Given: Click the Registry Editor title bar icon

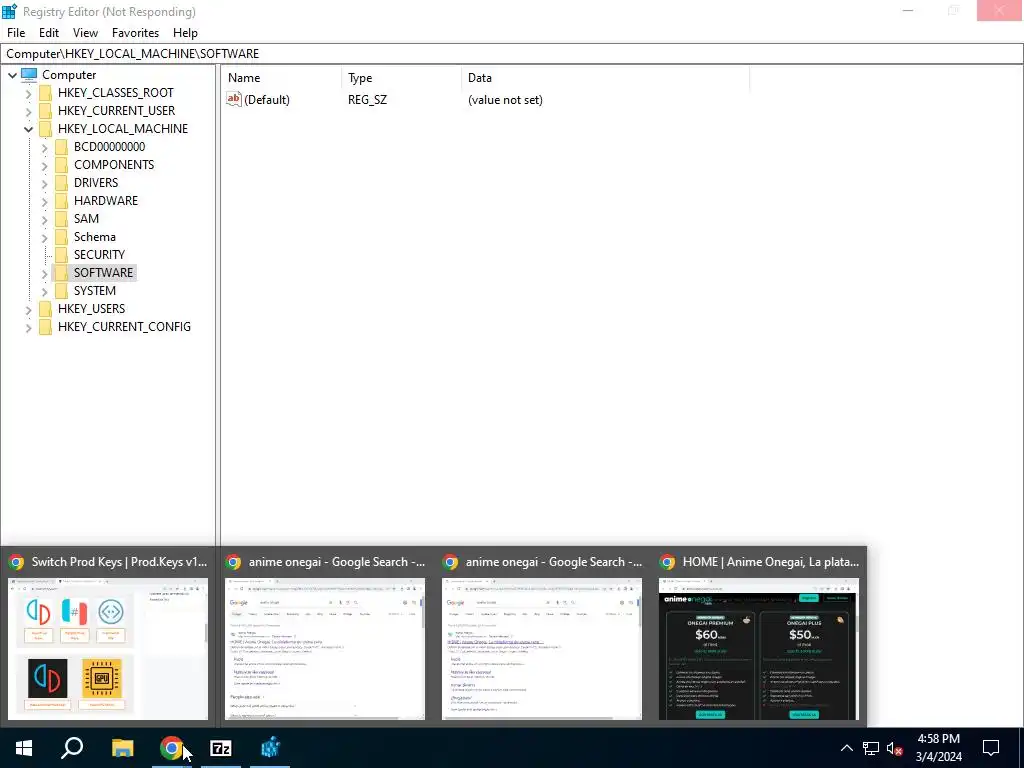Looking at the screenshot, I should coord(9,11).
